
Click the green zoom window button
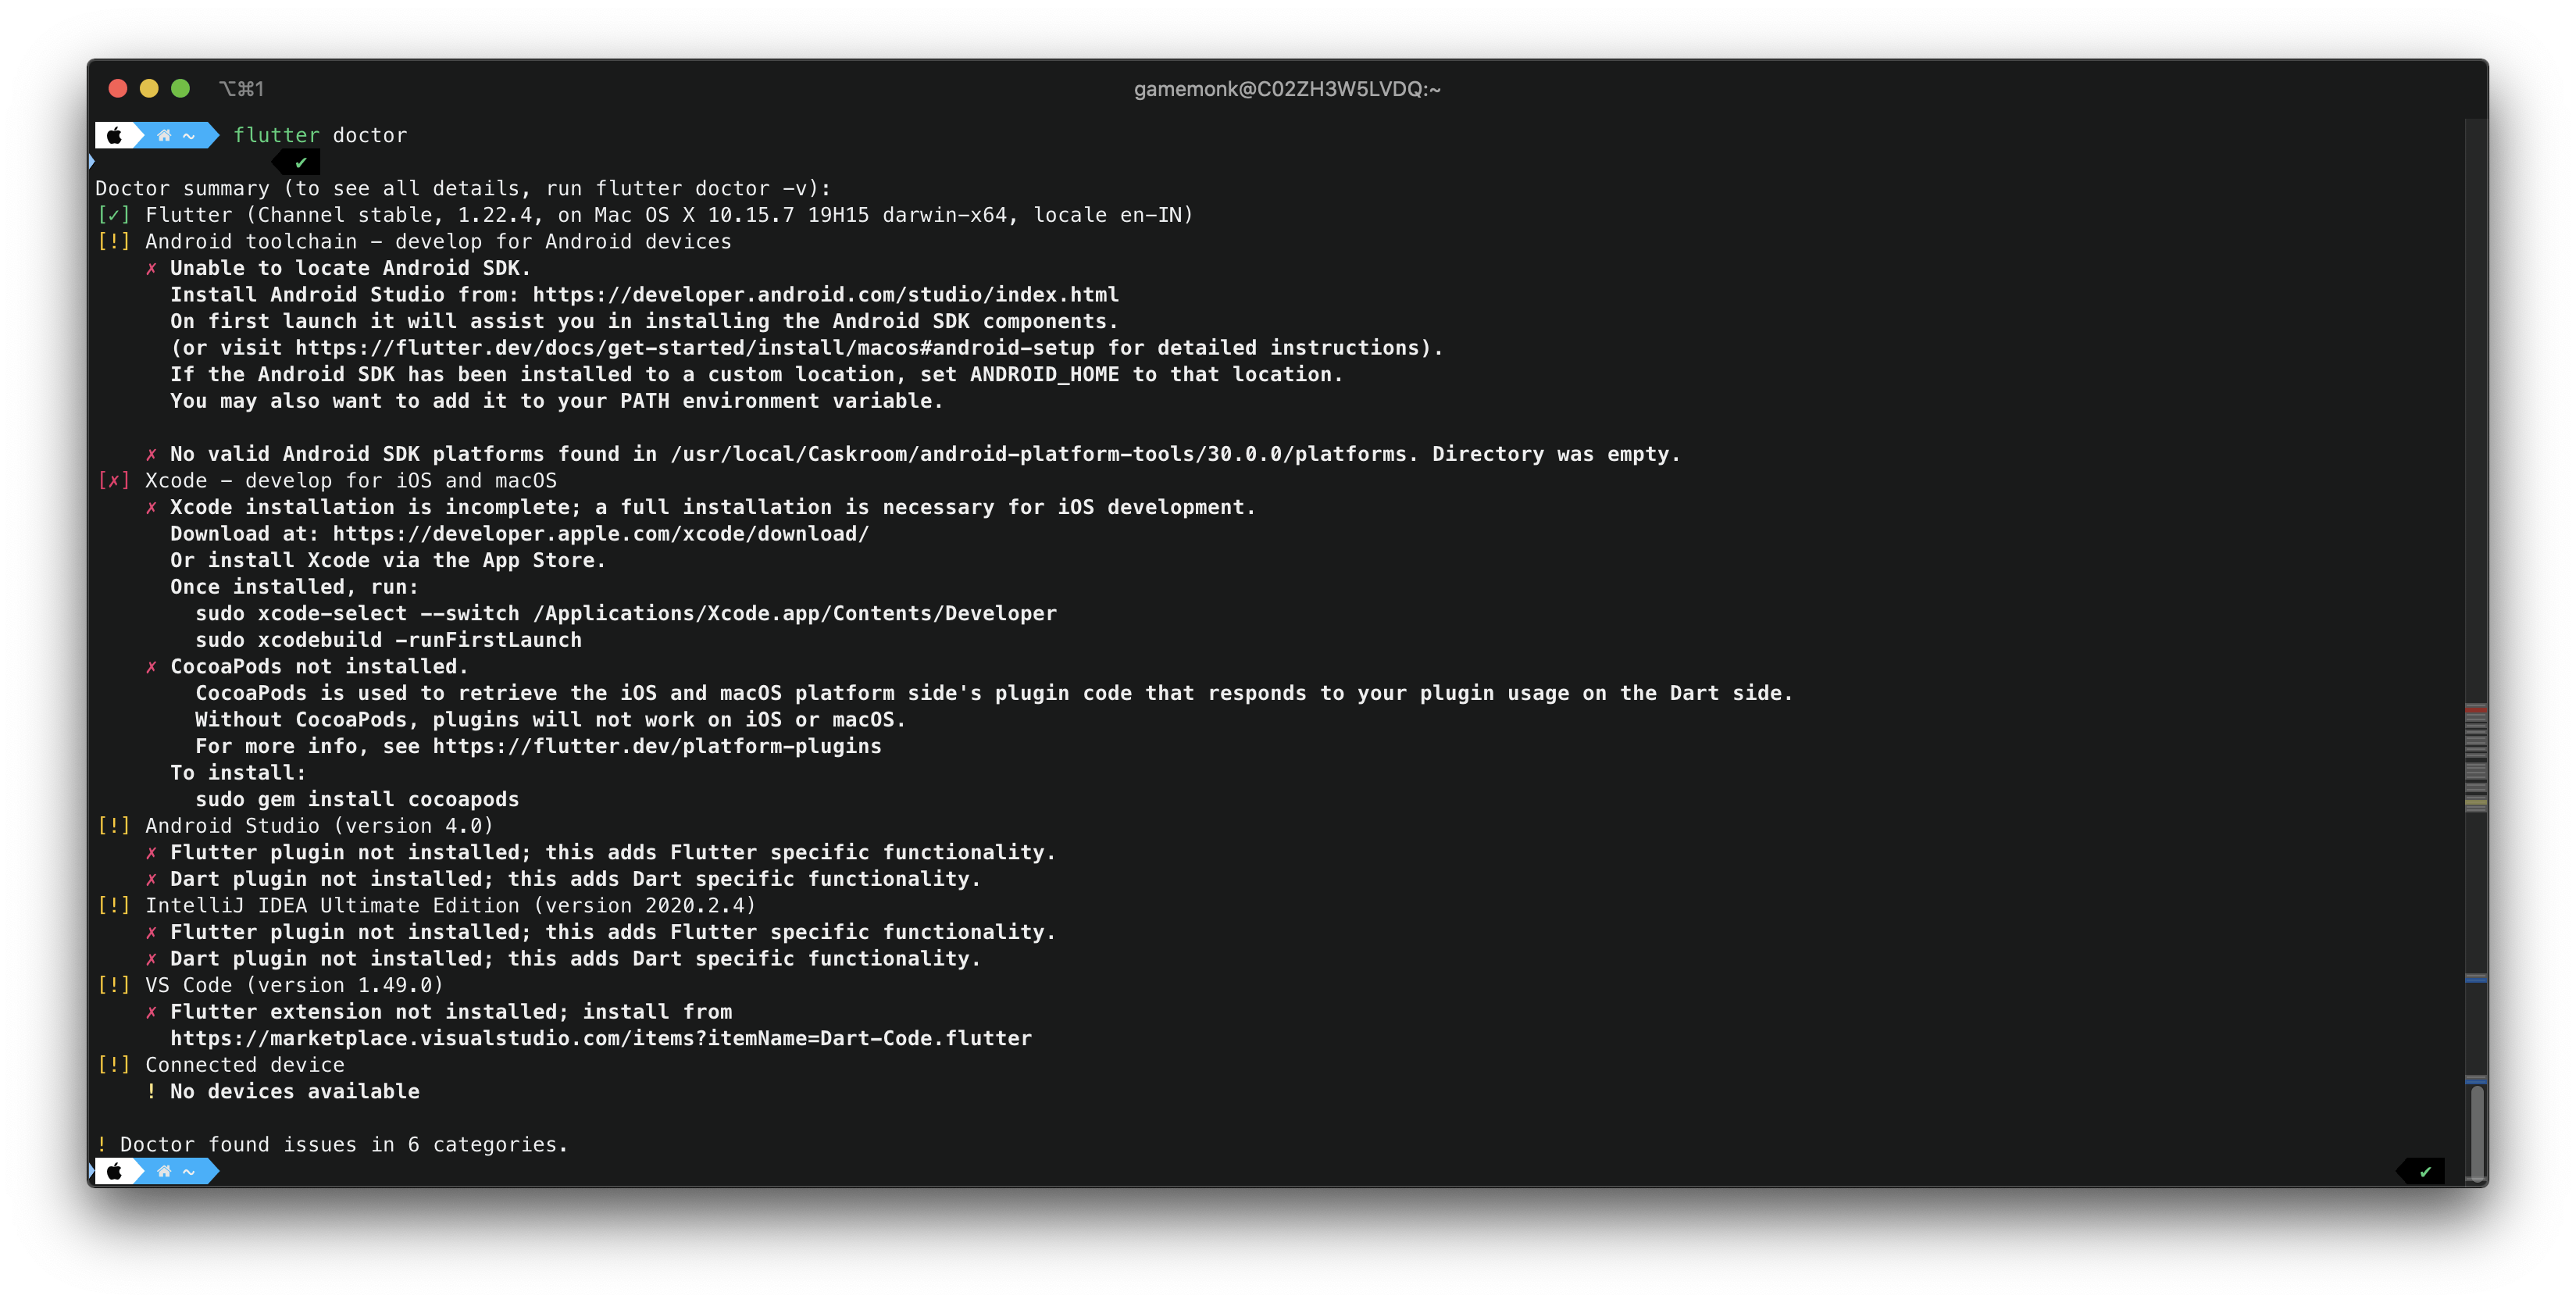[181, 88]
